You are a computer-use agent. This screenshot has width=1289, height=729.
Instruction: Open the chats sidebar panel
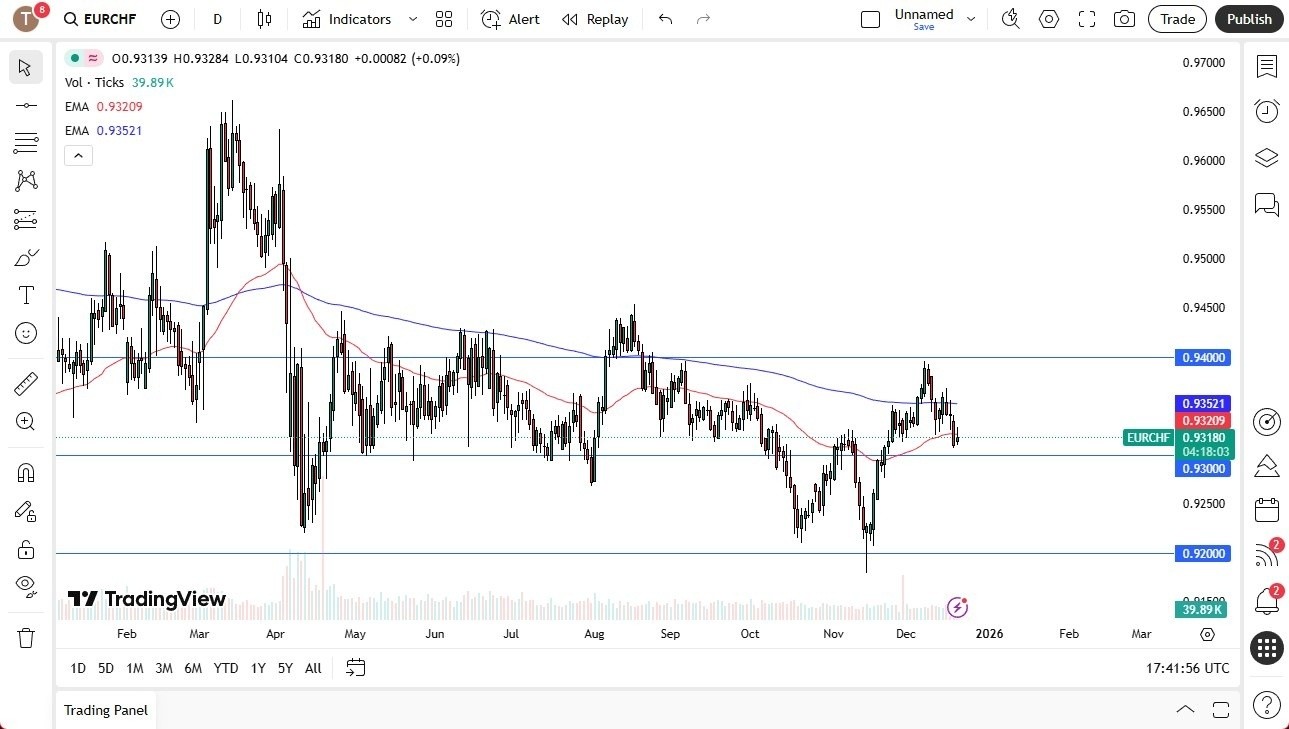pyautogui.click(x=1267, y=205)
